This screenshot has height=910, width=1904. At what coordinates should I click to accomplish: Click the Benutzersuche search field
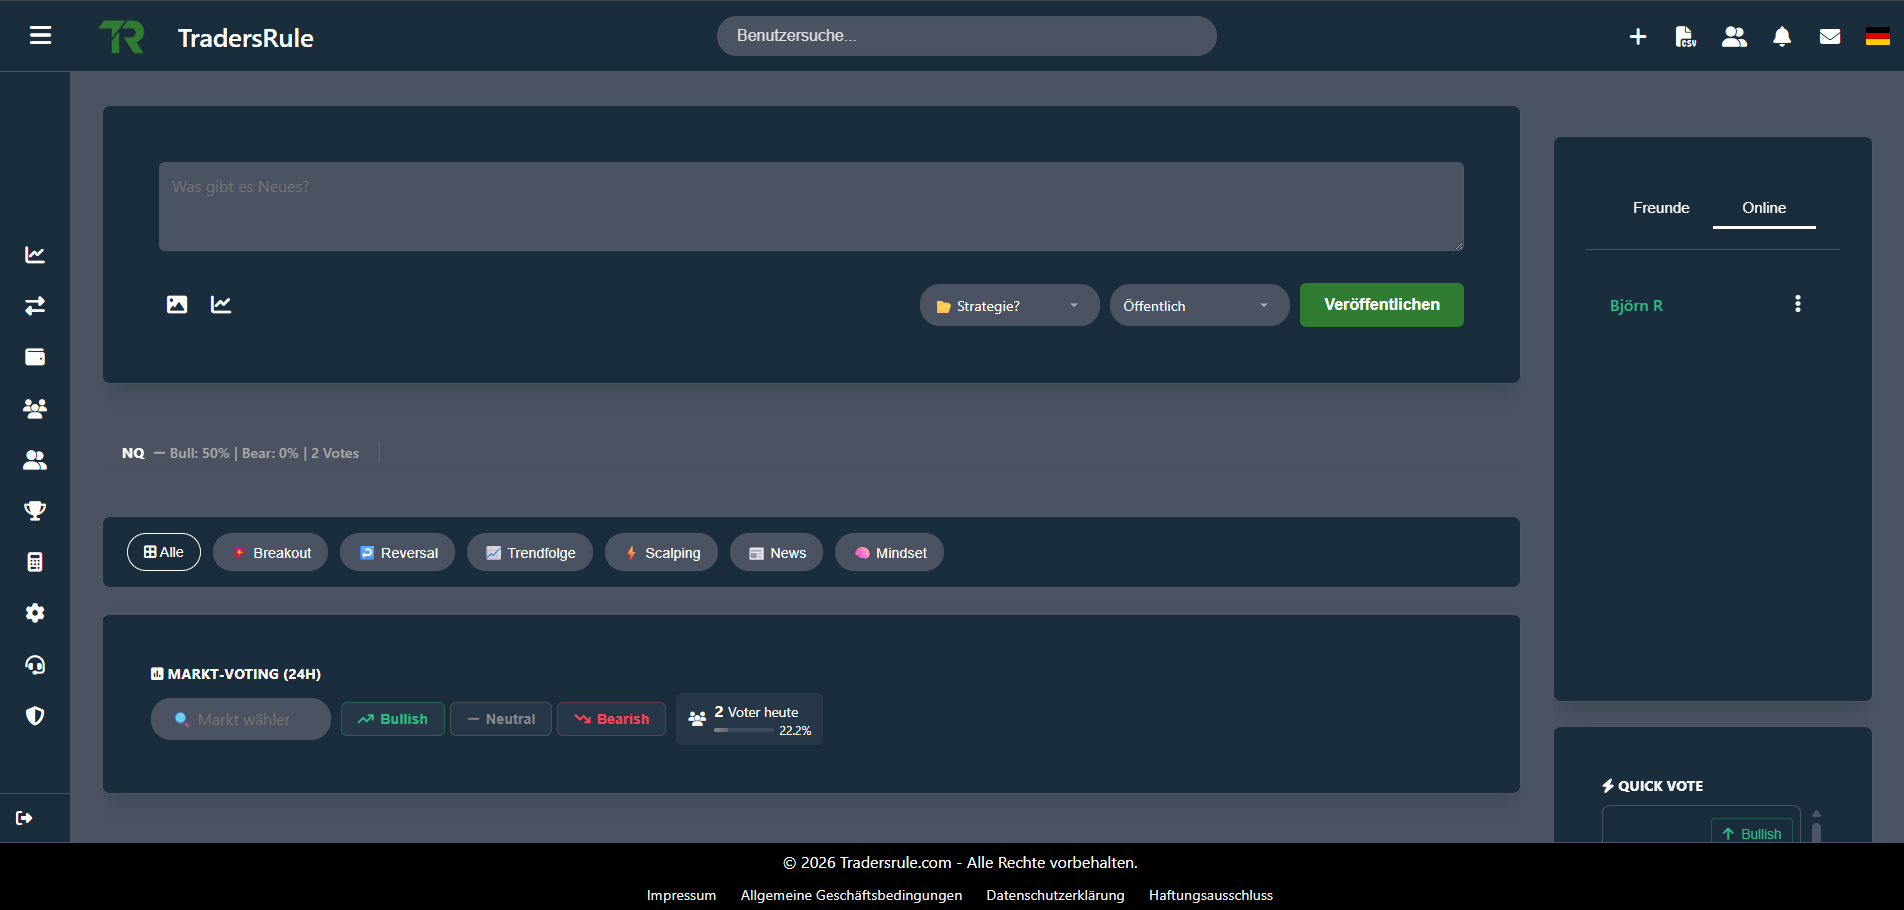coord(966,36)
